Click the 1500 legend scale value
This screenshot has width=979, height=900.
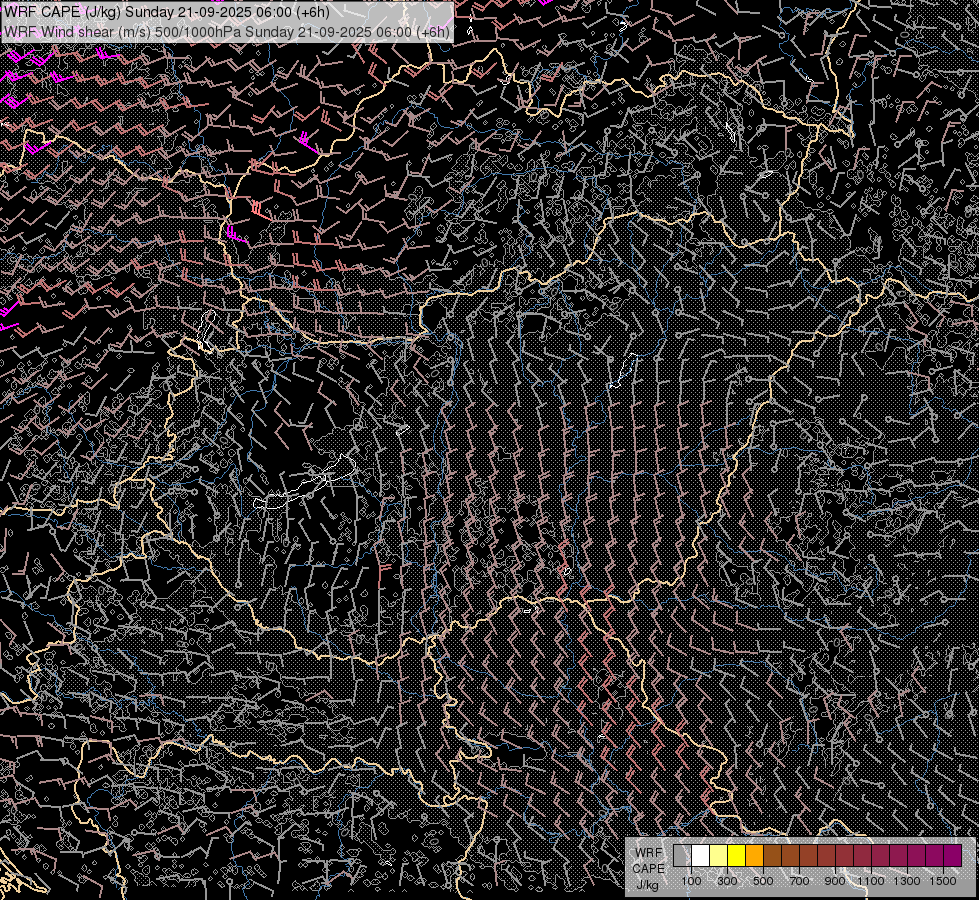(x=943, y=881)
